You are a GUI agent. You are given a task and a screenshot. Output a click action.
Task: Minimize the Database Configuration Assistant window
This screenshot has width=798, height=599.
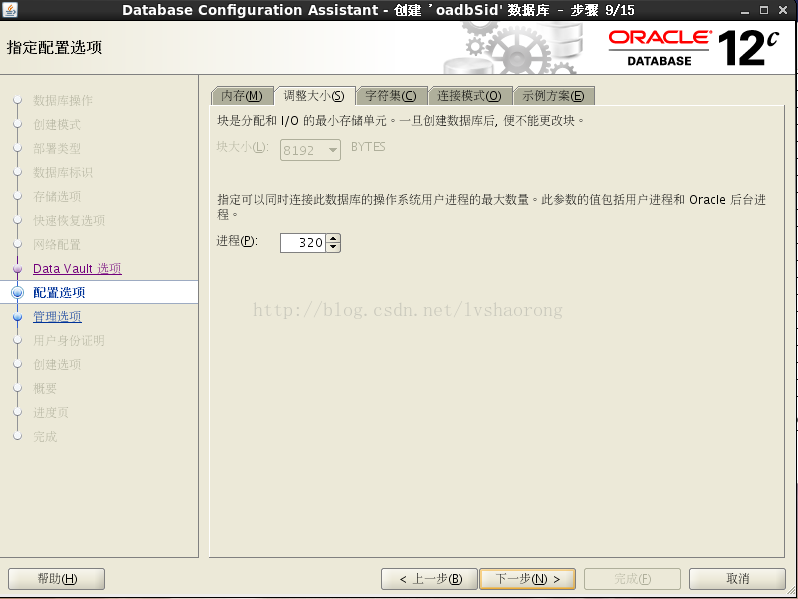[x=745, y=10]
